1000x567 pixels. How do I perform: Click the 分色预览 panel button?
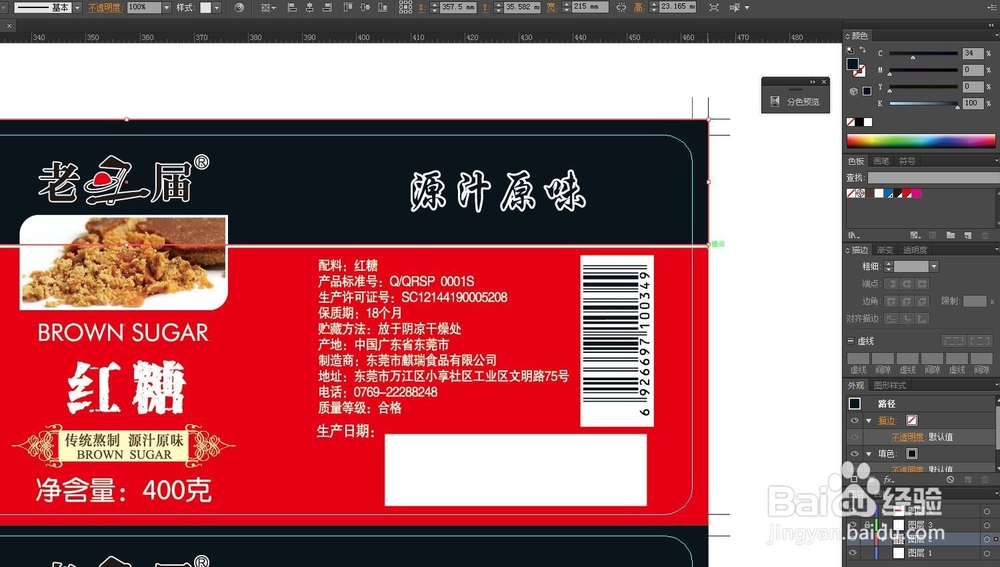click(x=795, y=101)
